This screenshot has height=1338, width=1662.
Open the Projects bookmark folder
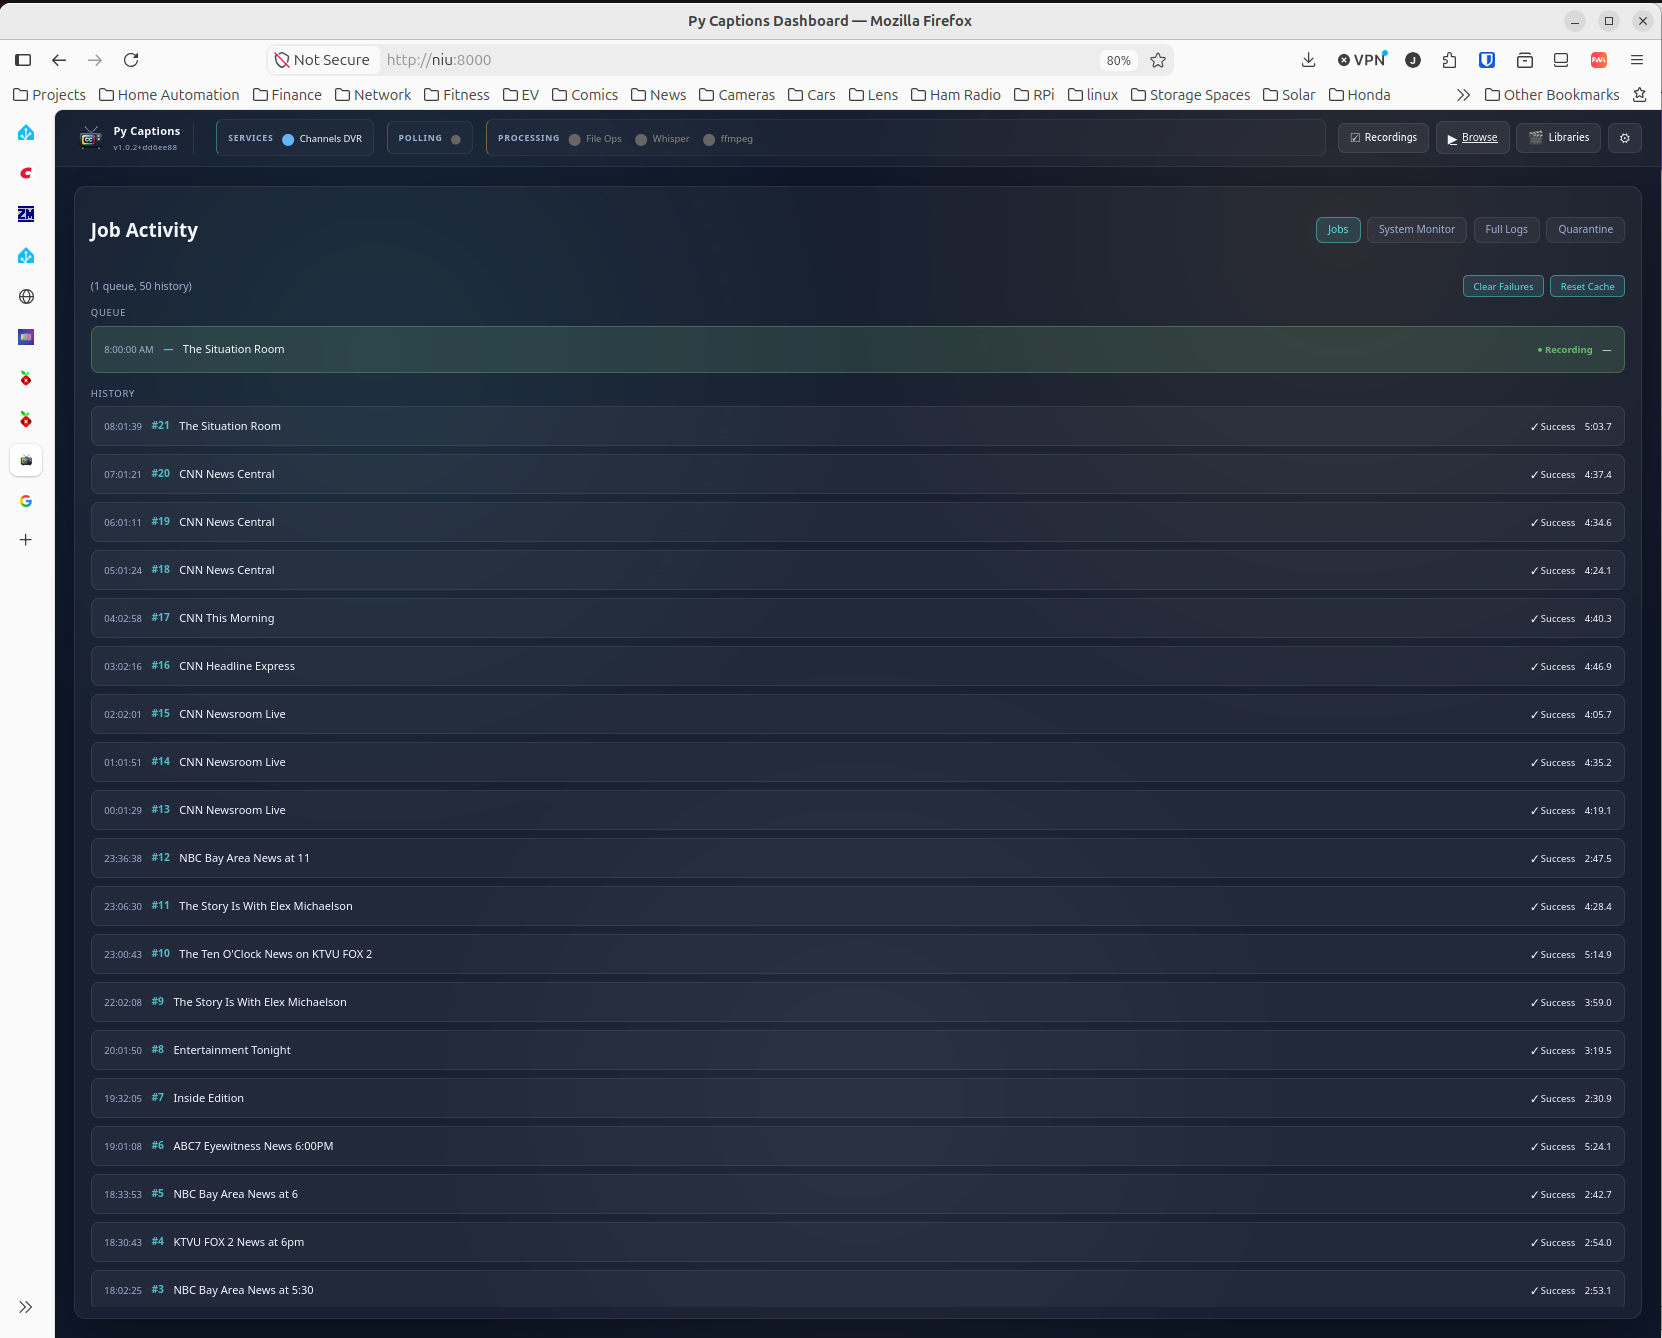click(x=49, y=95)
